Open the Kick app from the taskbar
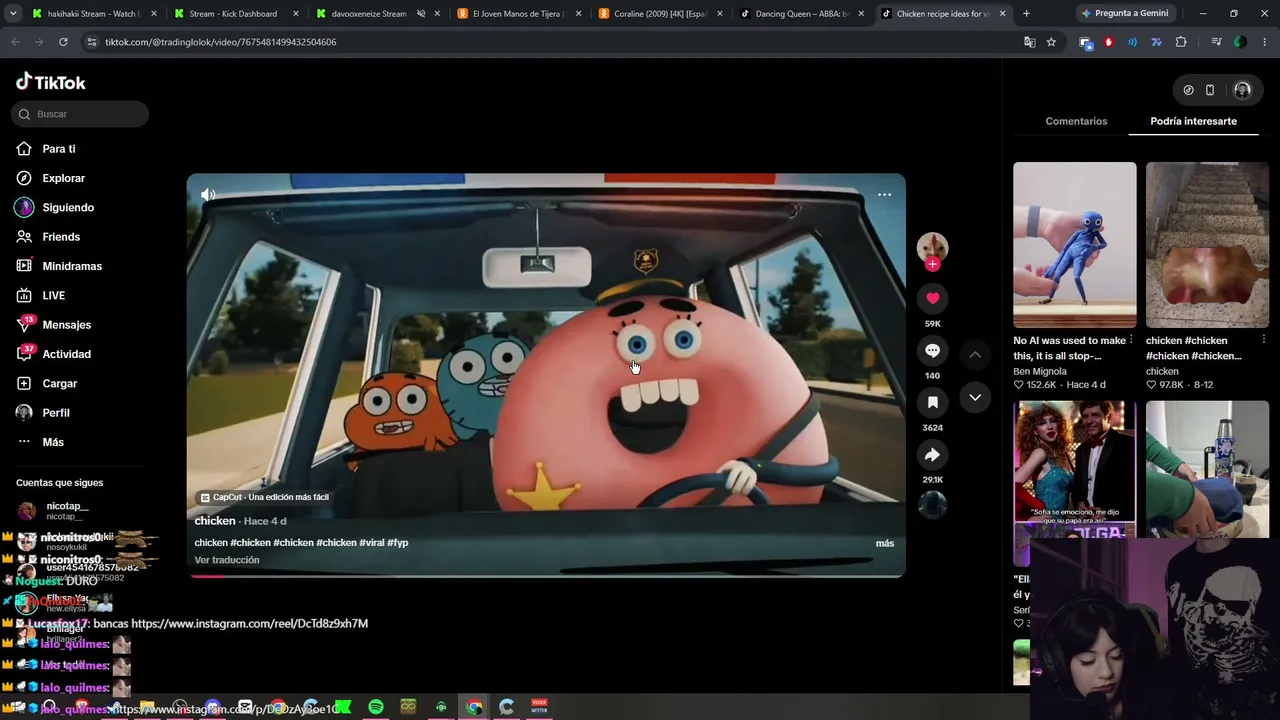 [x=343, y=707]
